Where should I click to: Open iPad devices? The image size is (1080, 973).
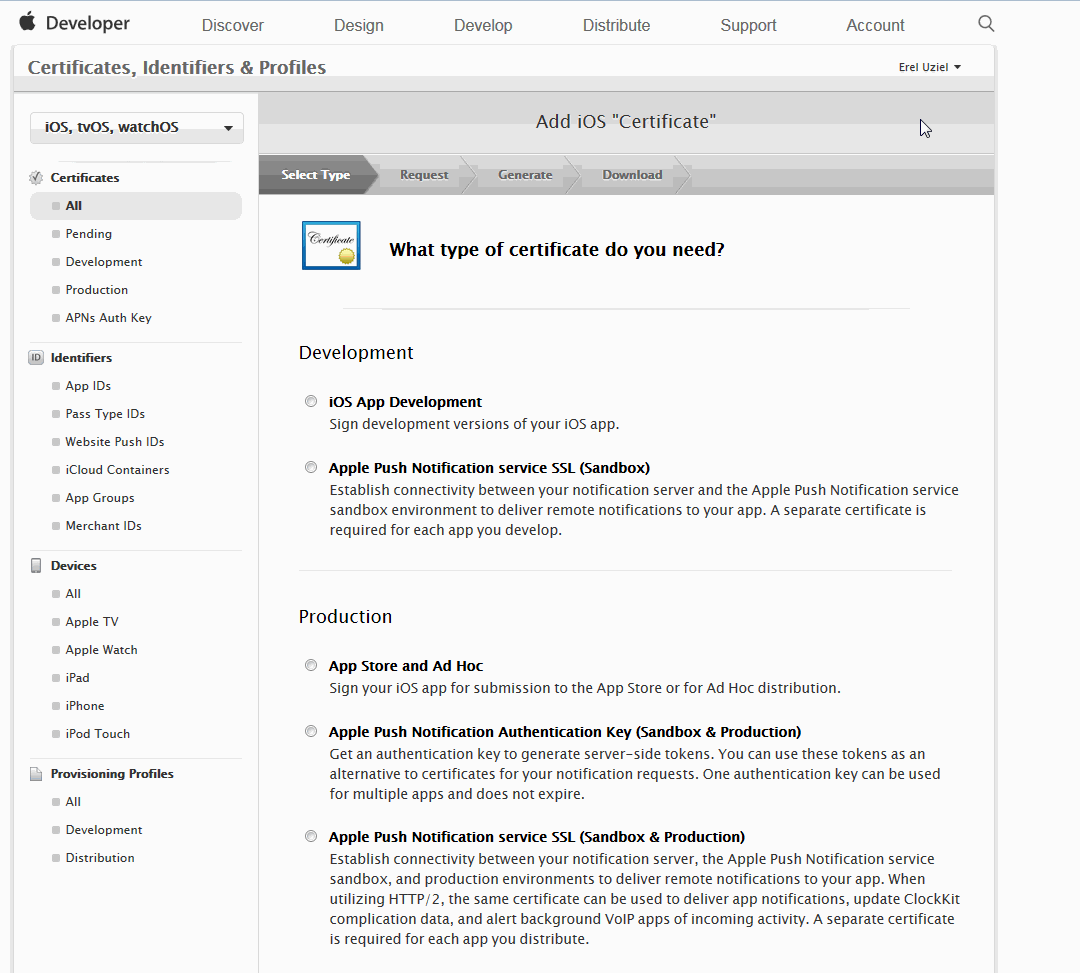point(77,678)
